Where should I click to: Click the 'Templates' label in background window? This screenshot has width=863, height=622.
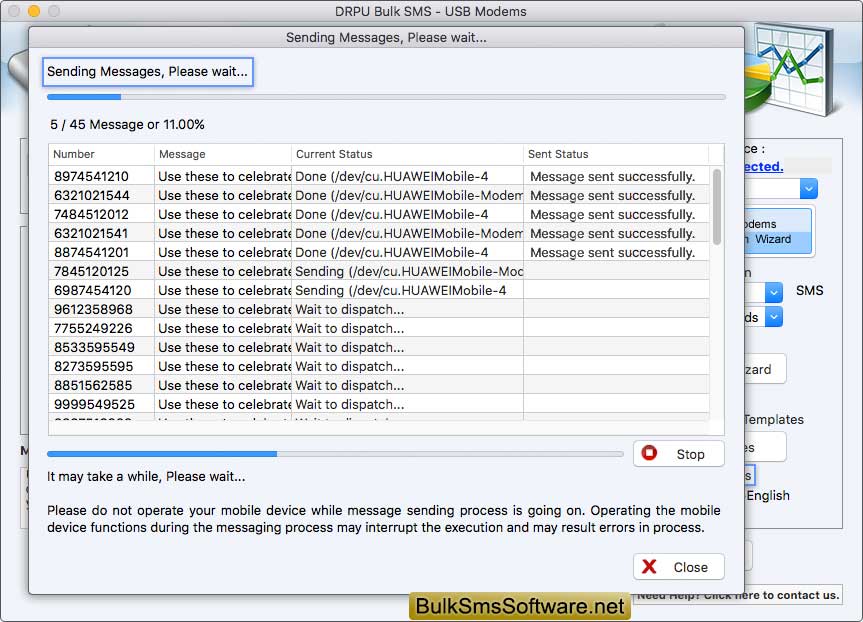774,419
